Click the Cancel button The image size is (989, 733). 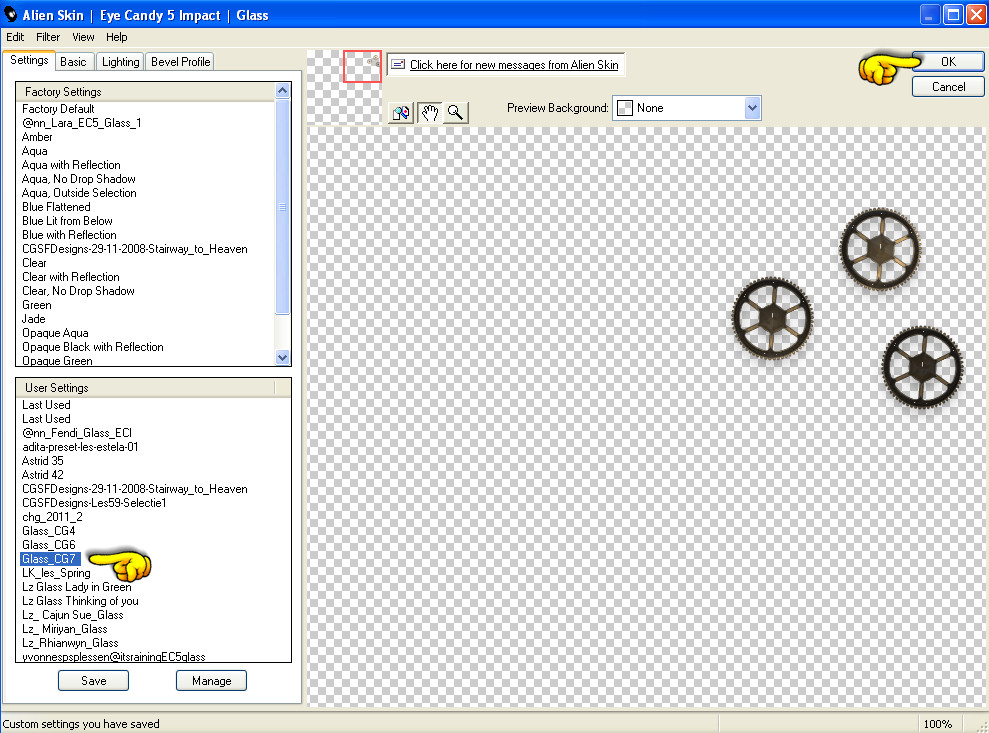tap(948, 87)
